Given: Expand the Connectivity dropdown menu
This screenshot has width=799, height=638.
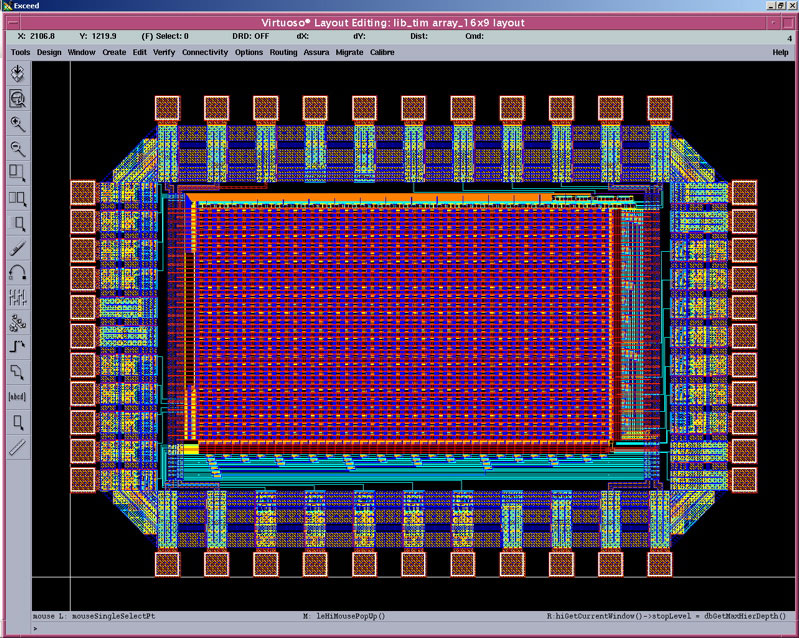Looking at the screenshot, I should (205, 52).
